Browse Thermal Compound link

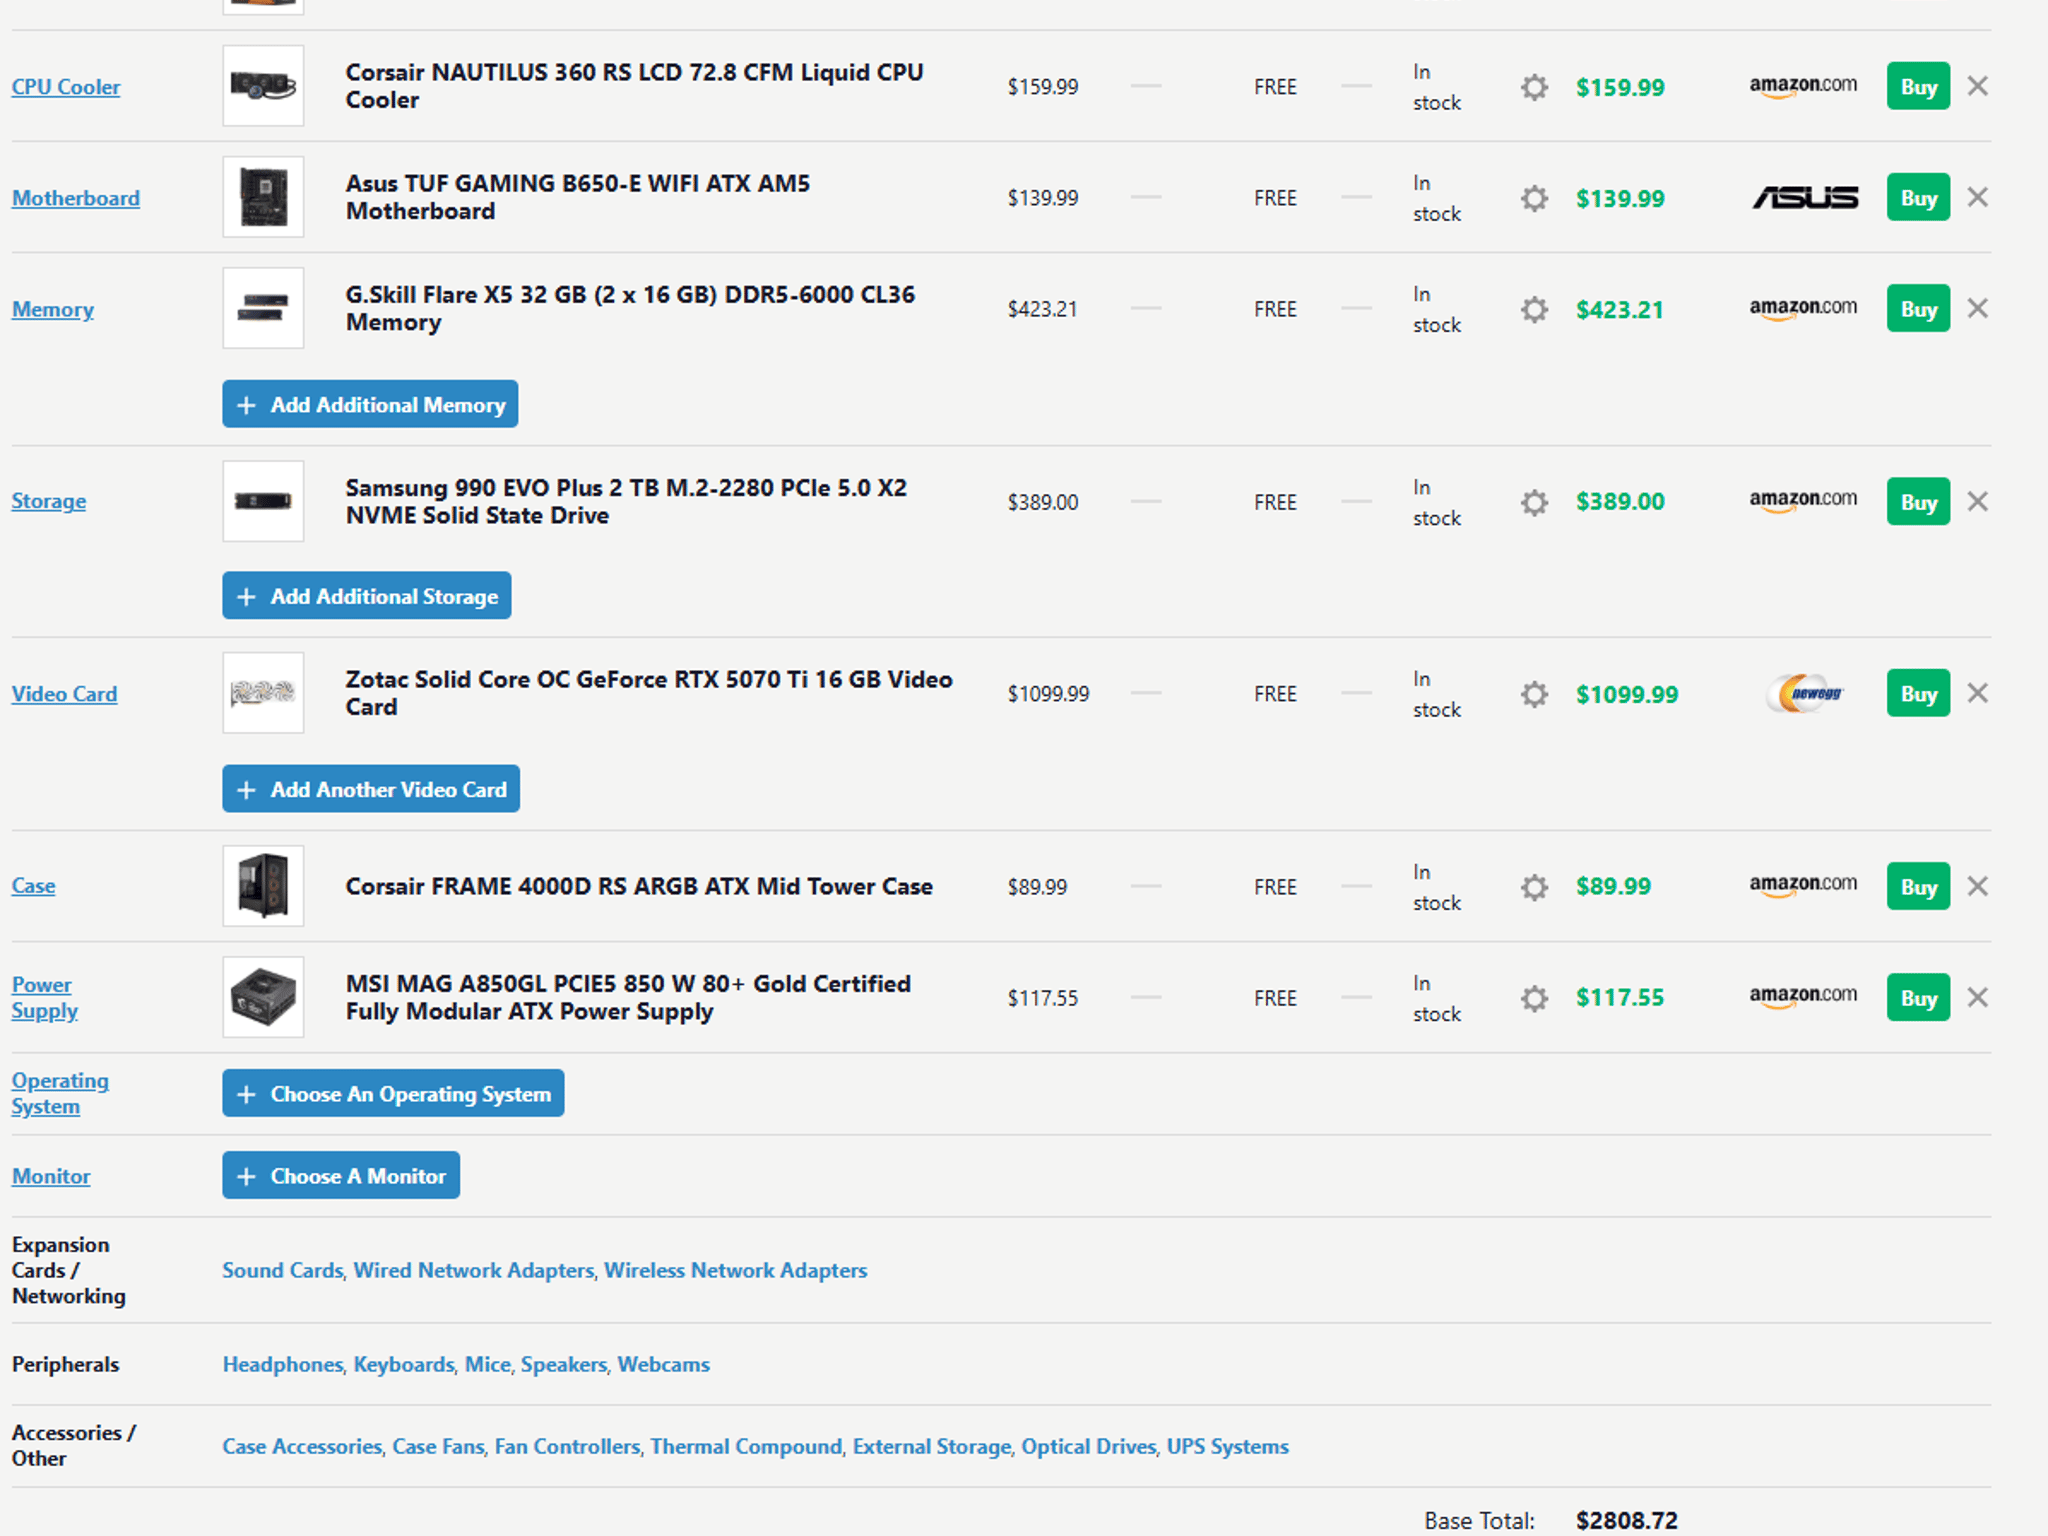[746, 1446]
